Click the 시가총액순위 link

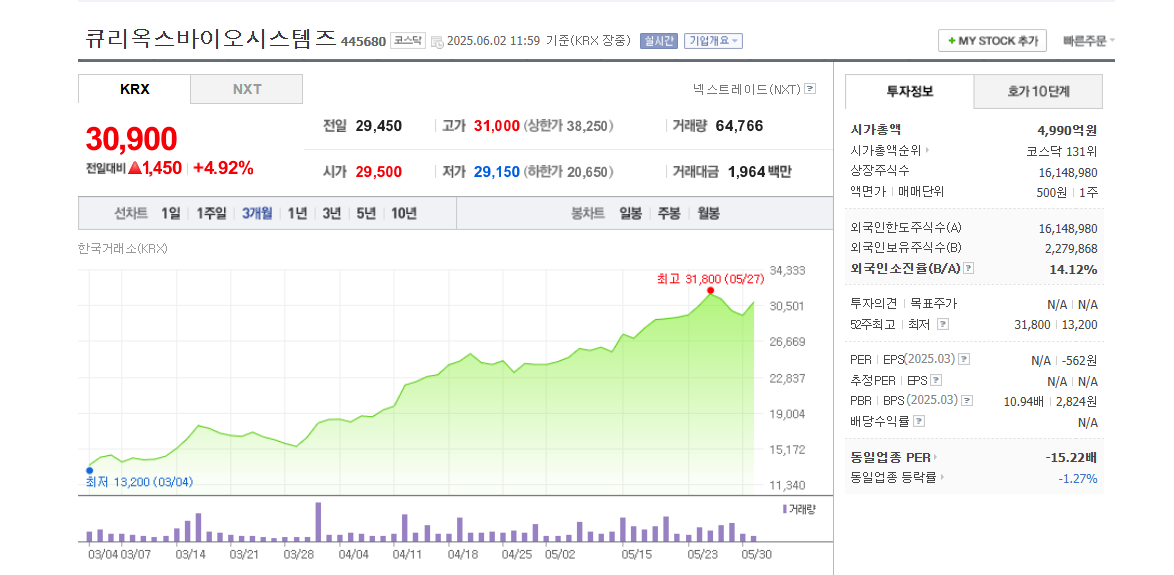(x=886, y=150)
